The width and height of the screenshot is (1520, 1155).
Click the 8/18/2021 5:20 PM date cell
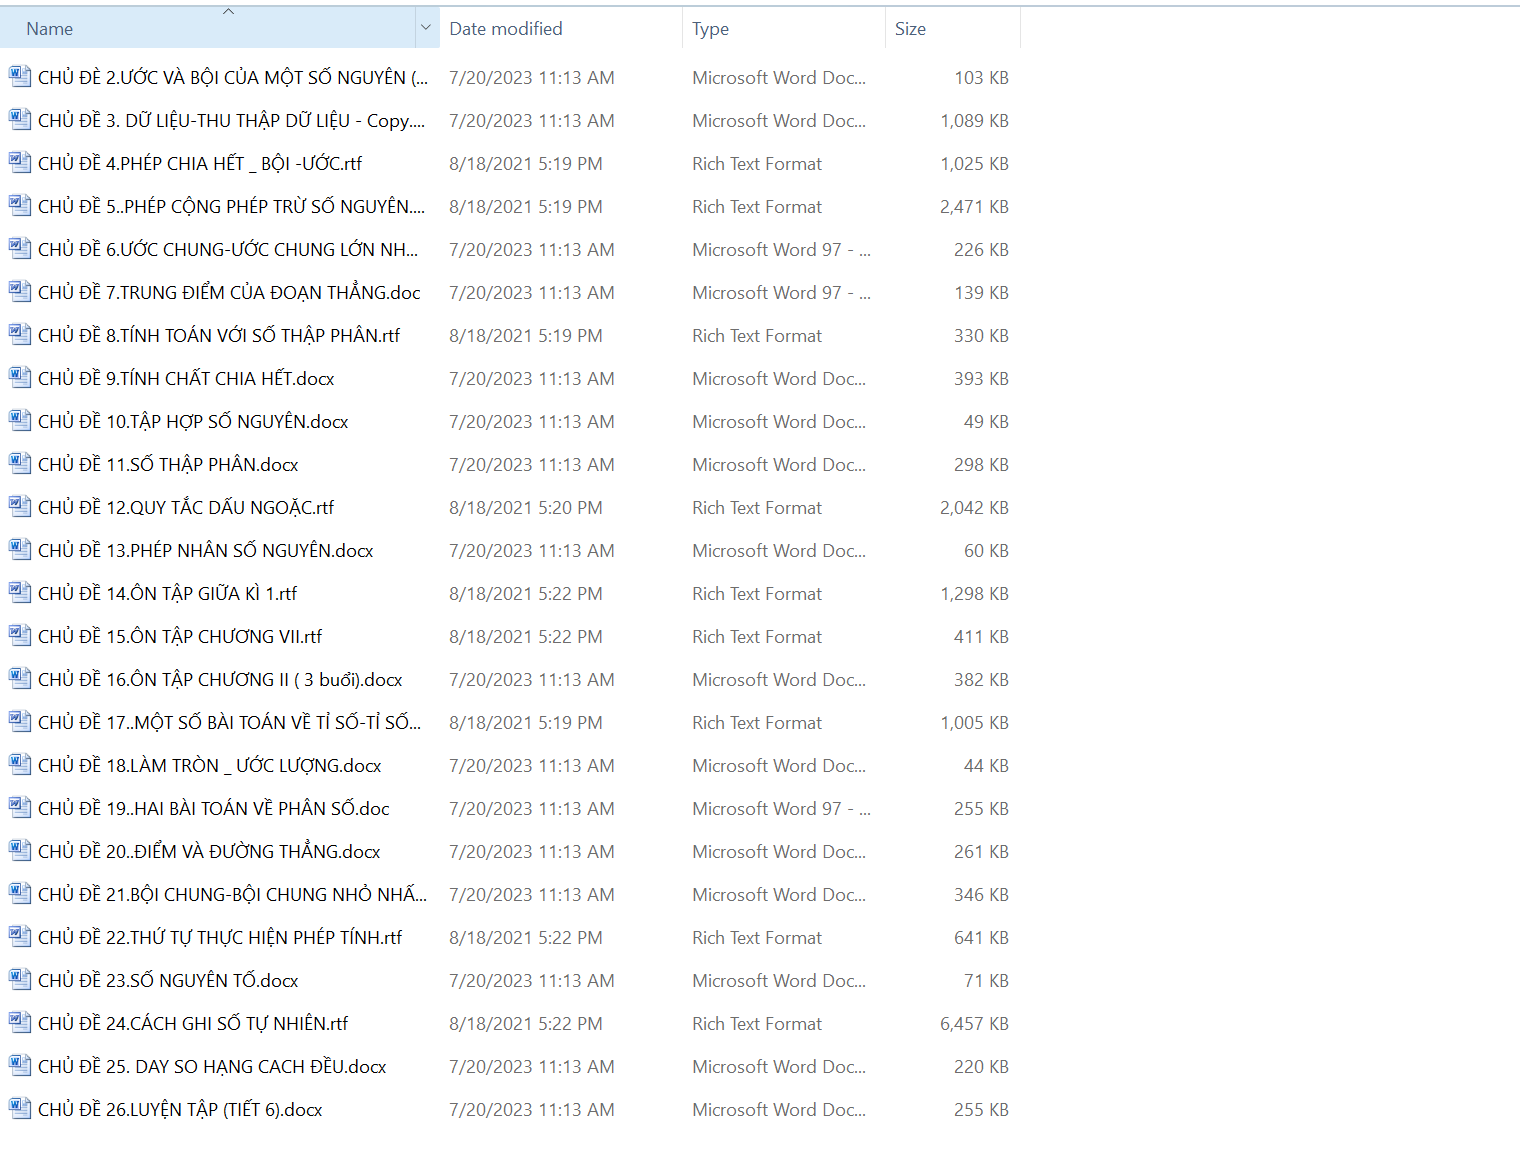coord(526,507)
